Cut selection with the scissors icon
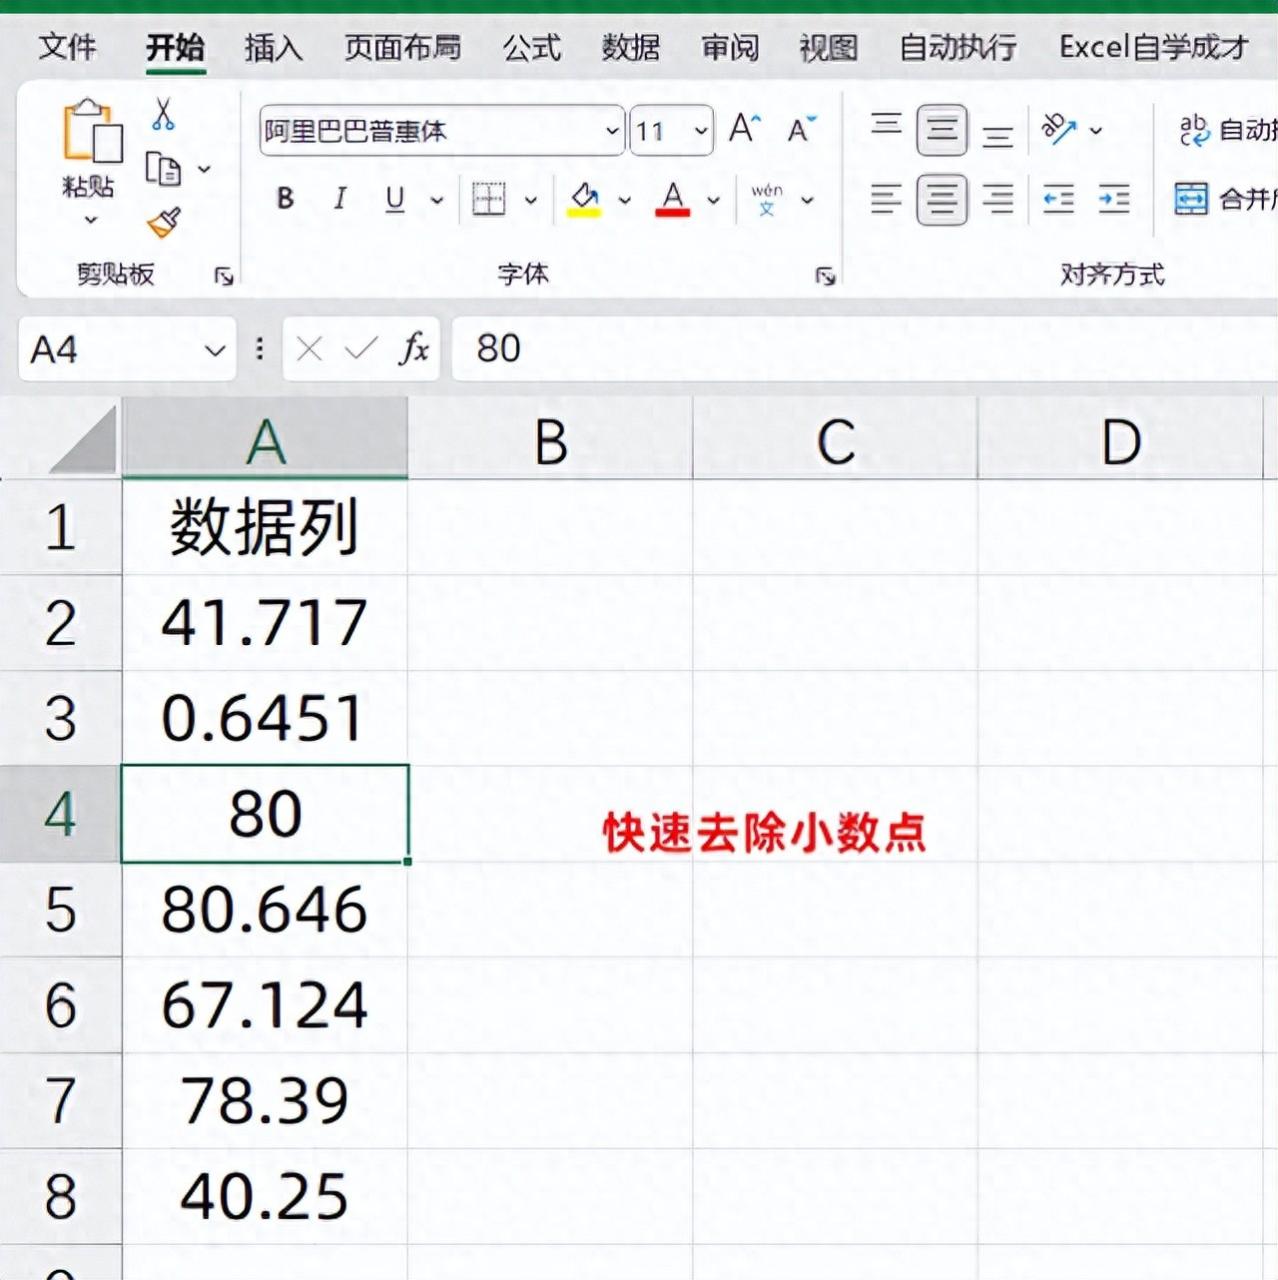The width and height of the screenshot is (1278, 1280). coord(164,115)
